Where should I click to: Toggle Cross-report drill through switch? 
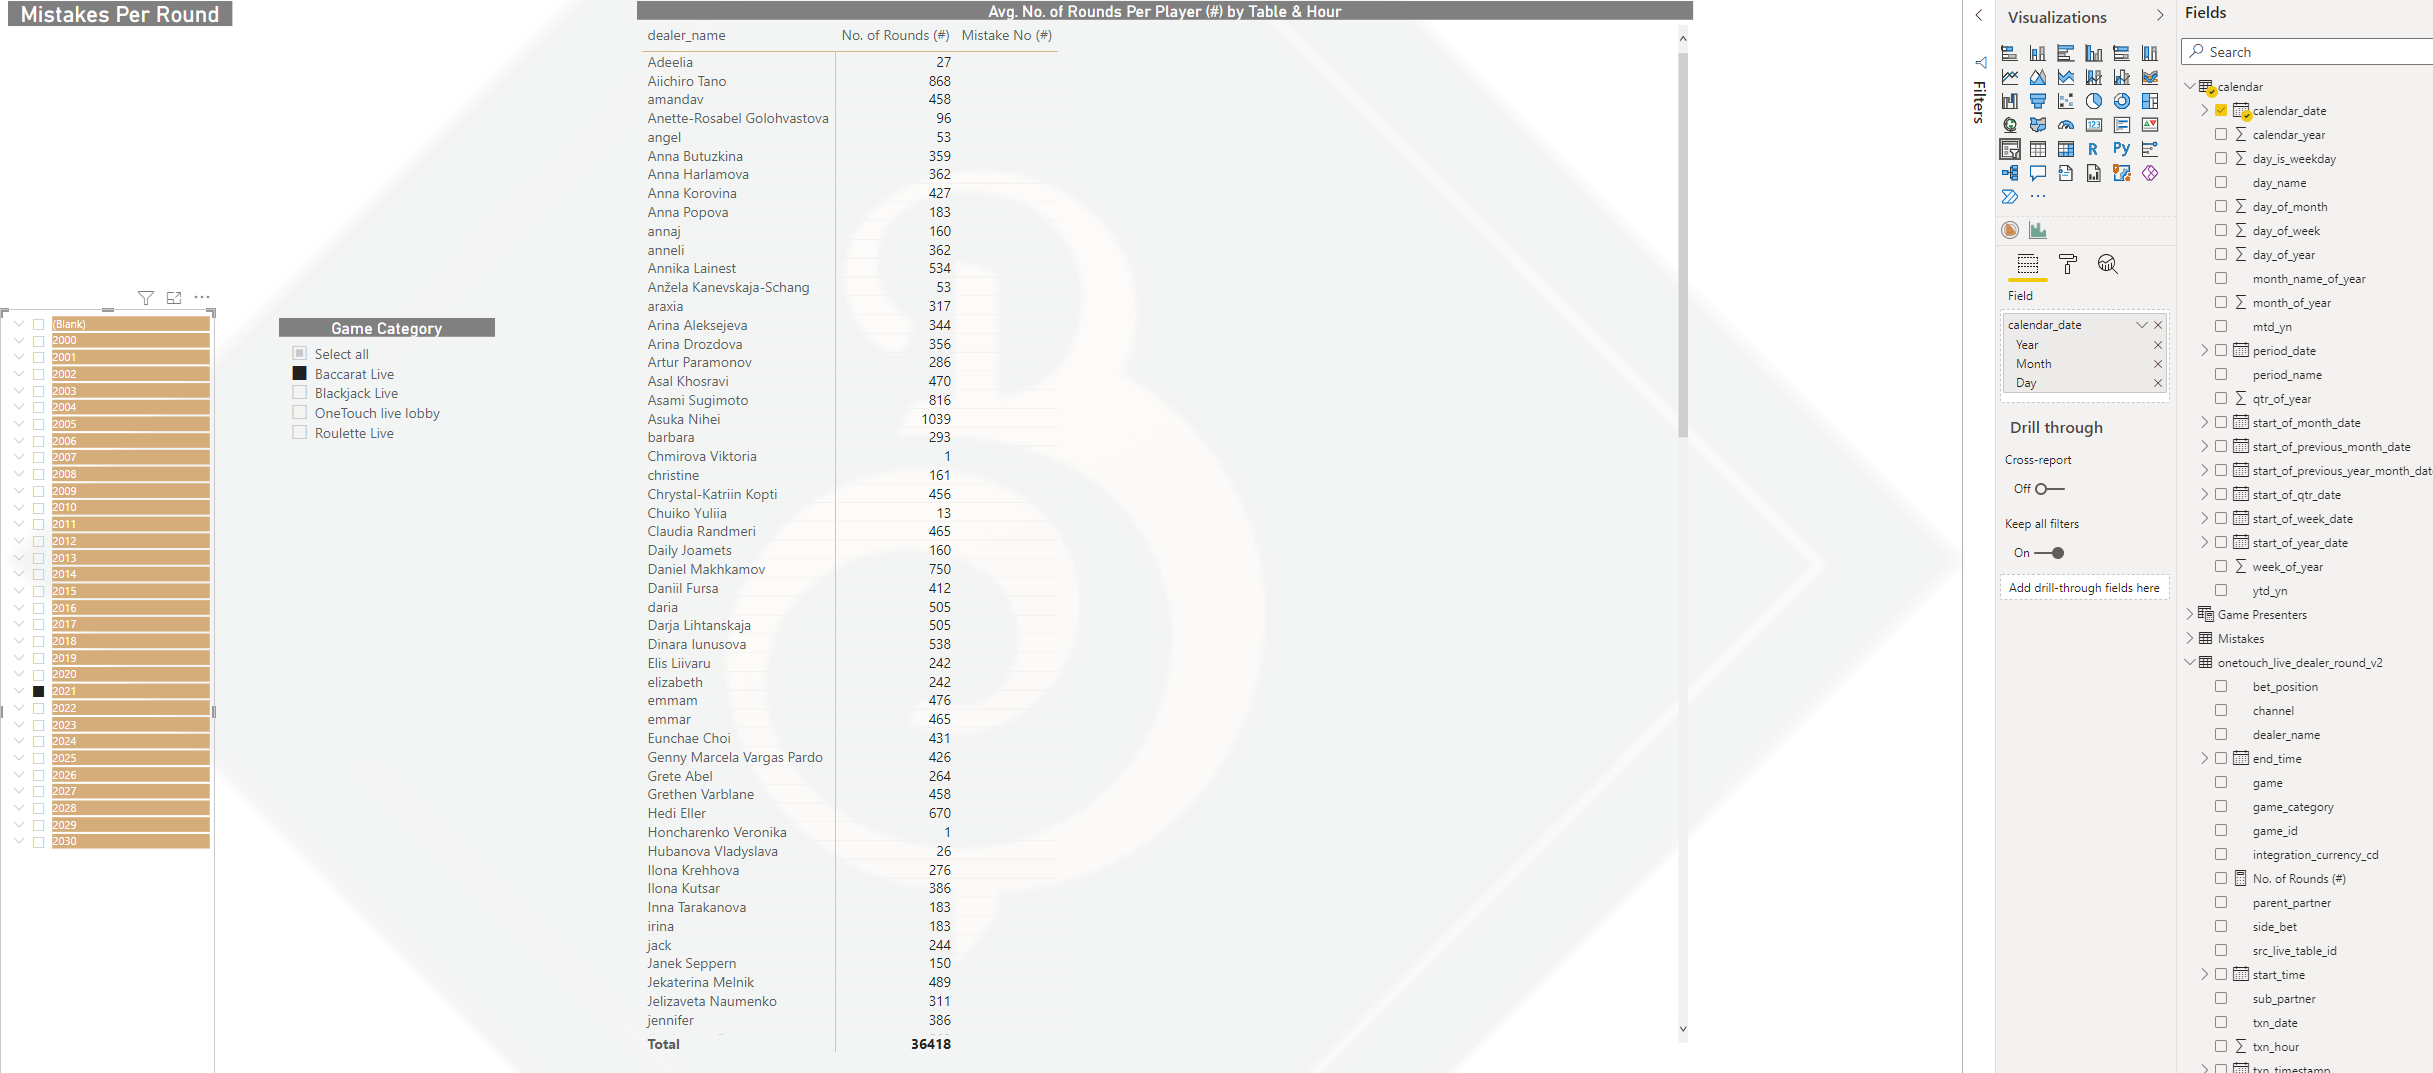(2048, 489)
